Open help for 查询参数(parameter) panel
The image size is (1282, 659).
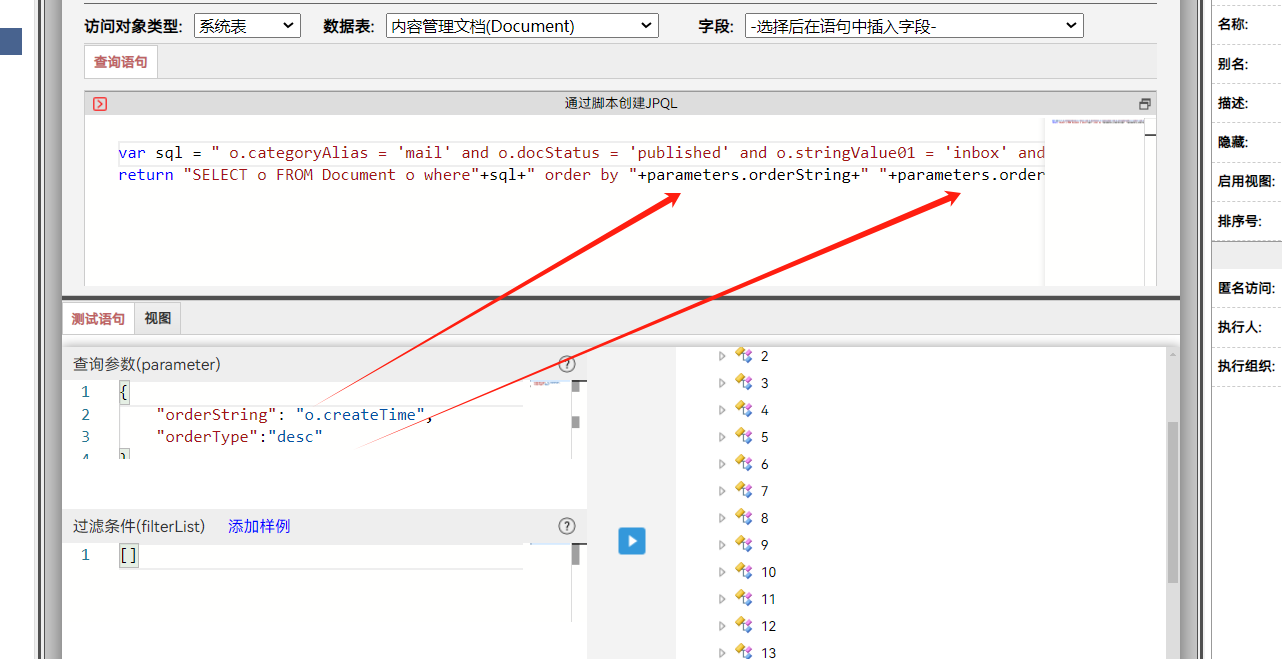point(567,364)
